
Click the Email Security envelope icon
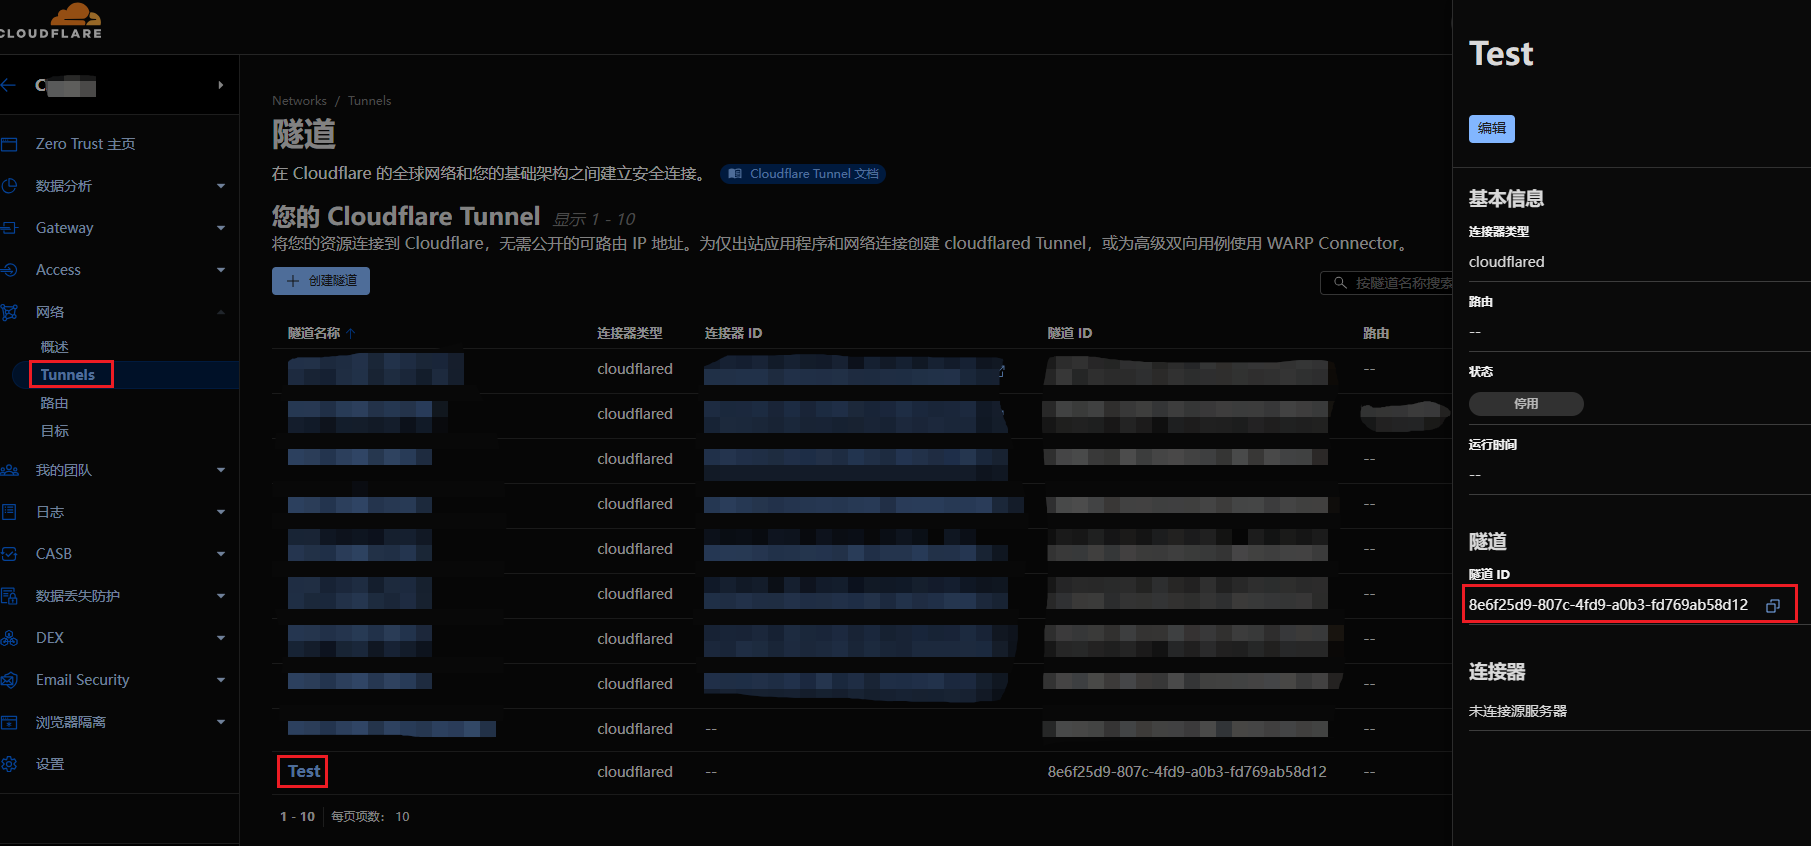pyautogui.click(x=9, y=680)
